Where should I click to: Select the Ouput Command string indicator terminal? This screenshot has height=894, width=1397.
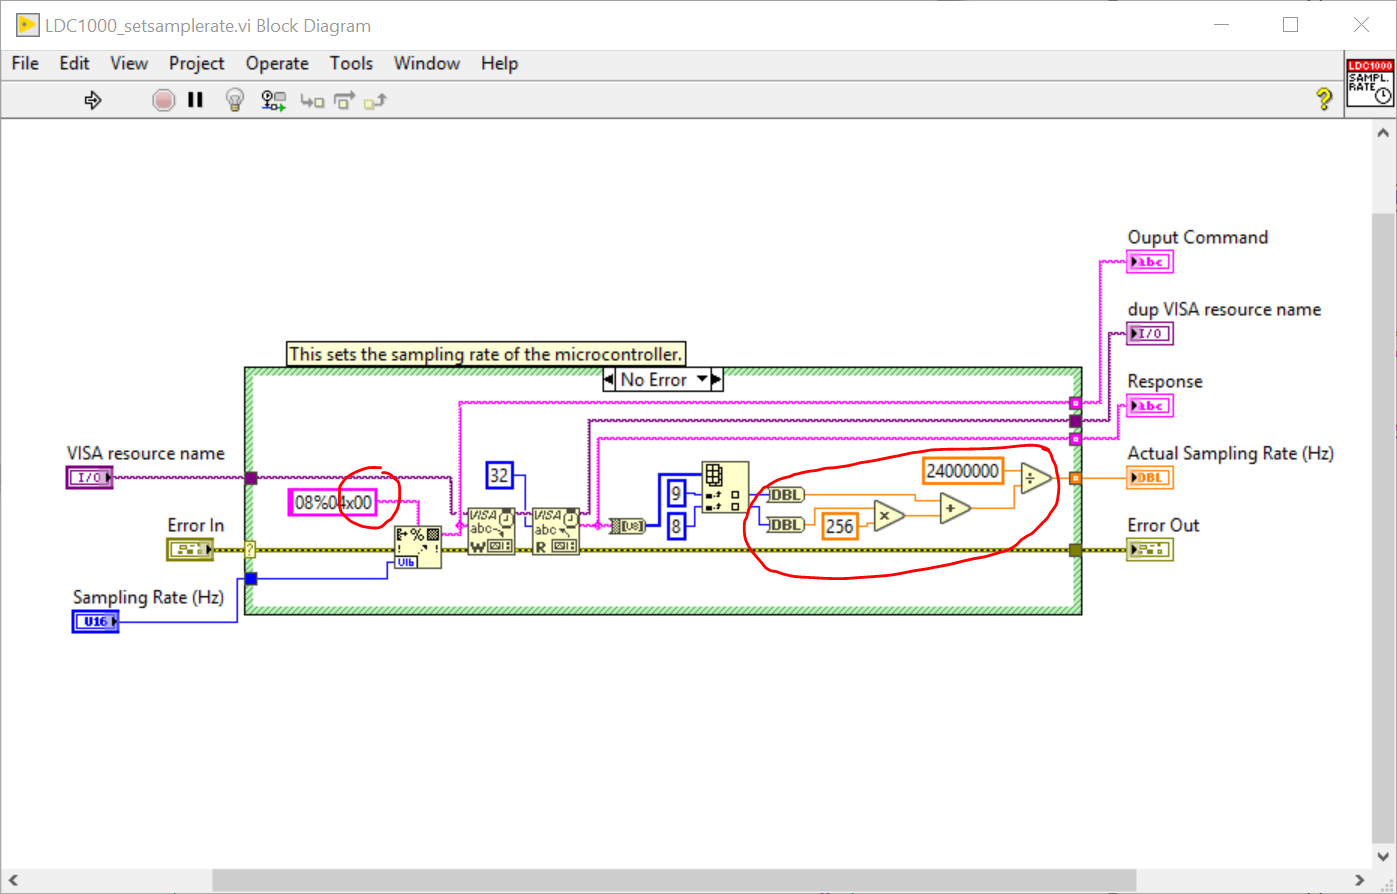(x=1149, y=262)
